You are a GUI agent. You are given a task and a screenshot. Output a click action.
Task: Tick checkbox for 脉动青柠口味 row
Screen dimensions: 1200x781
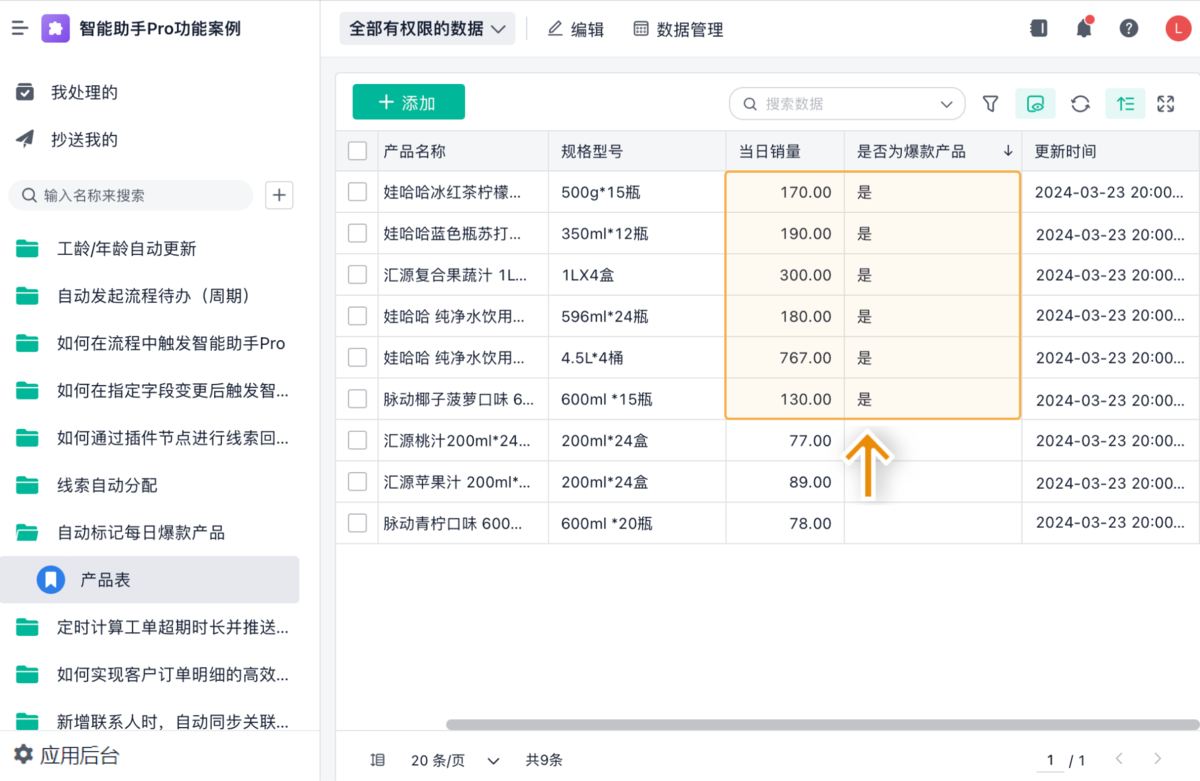357,523
